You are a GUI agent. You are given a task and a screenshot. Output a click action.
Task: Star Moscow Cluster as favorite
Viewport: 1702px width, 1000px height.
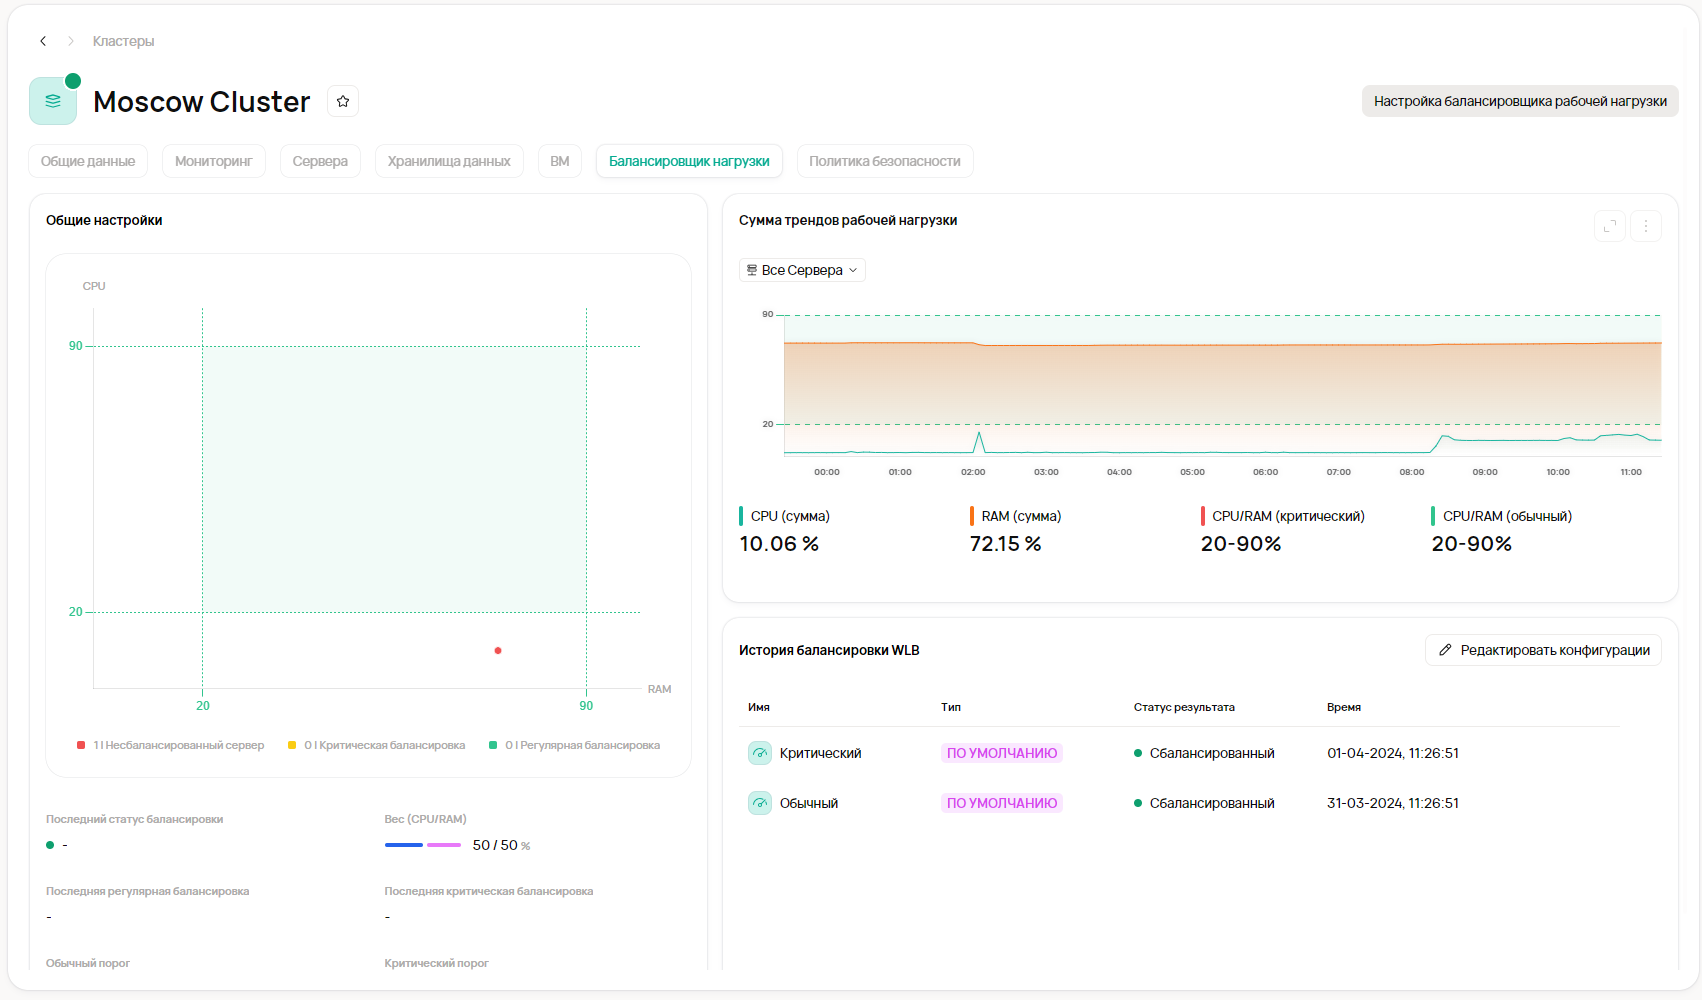coord(343,101)
